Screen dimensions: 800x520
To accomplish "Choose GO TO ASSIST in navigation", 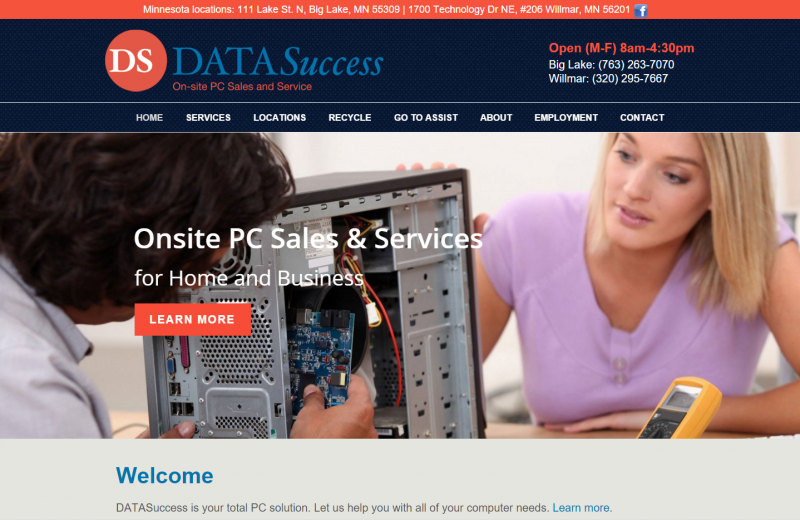I will (426, 117).
